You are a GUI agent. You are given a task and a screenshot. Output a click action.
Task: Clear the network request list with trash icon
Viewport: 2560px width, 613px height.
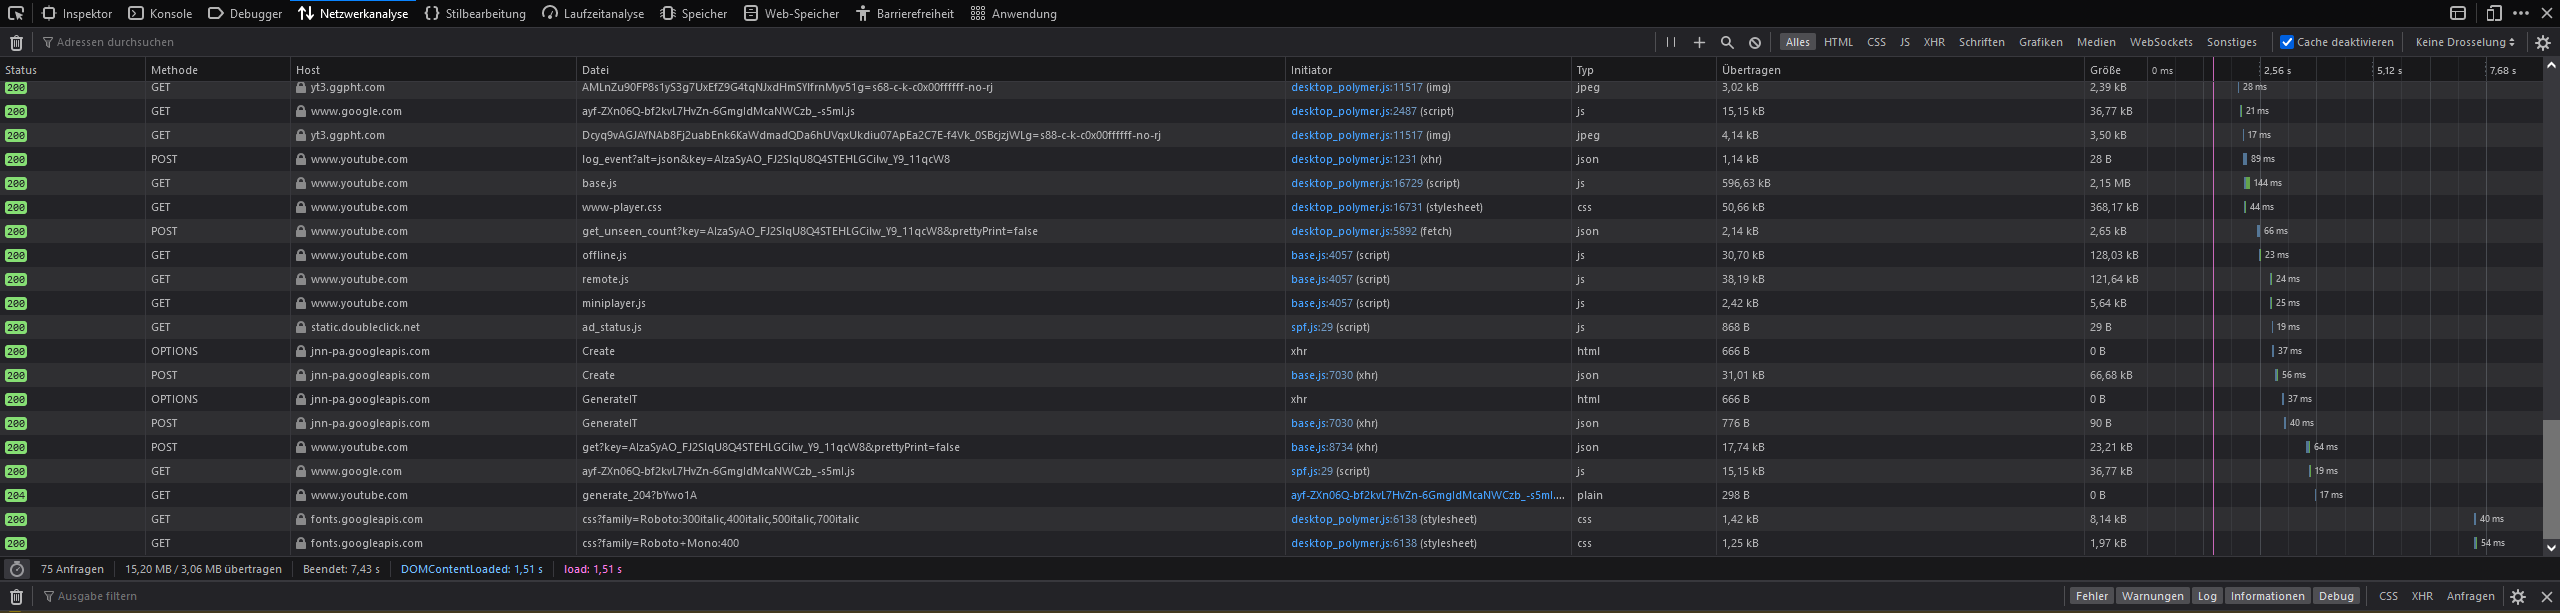tap(16, 42)
